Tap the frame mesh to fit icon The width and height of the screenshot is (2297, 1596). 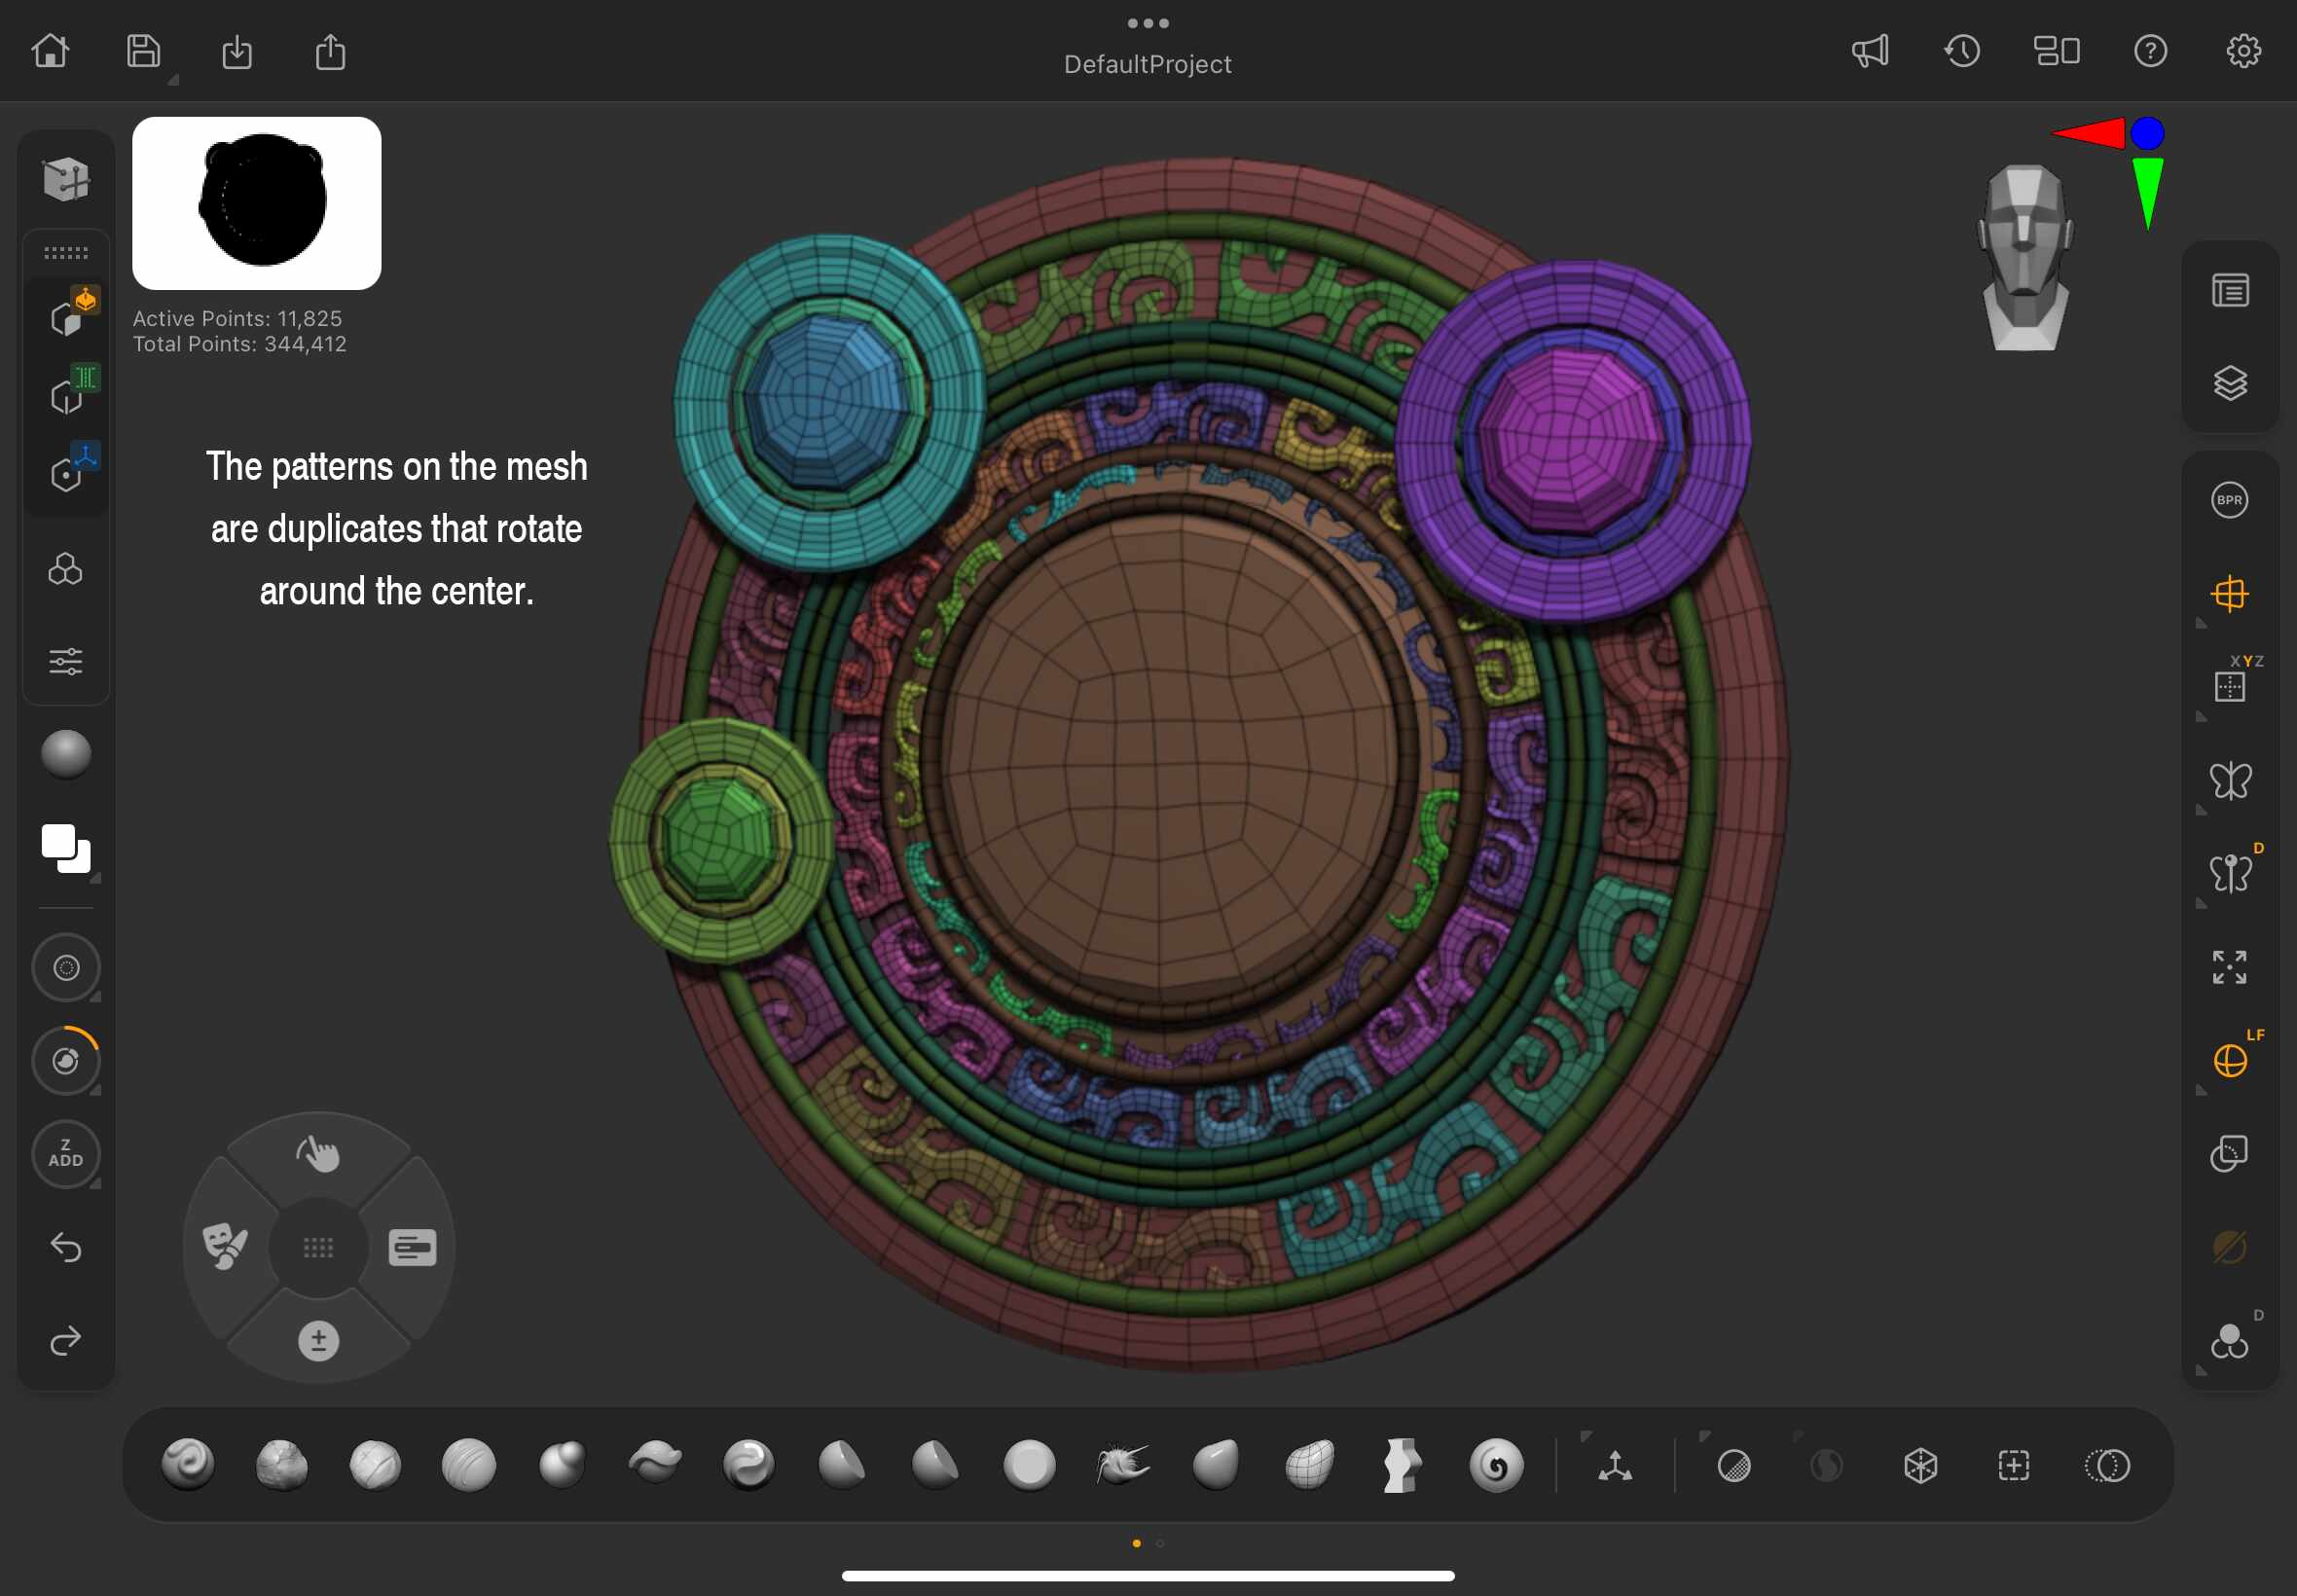click(x=2229, y=967)
